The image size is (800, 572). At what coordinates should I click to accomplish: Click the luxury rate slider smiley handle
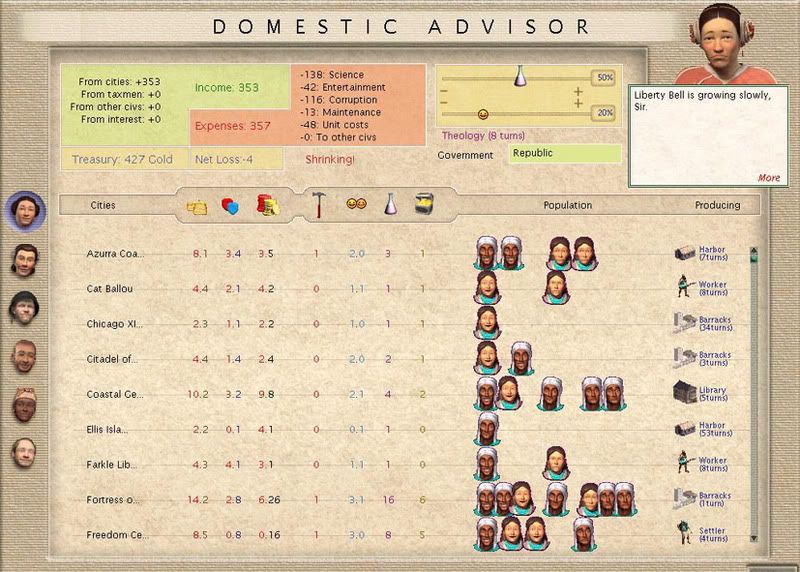pyautogui.click(x=483, y=114)
